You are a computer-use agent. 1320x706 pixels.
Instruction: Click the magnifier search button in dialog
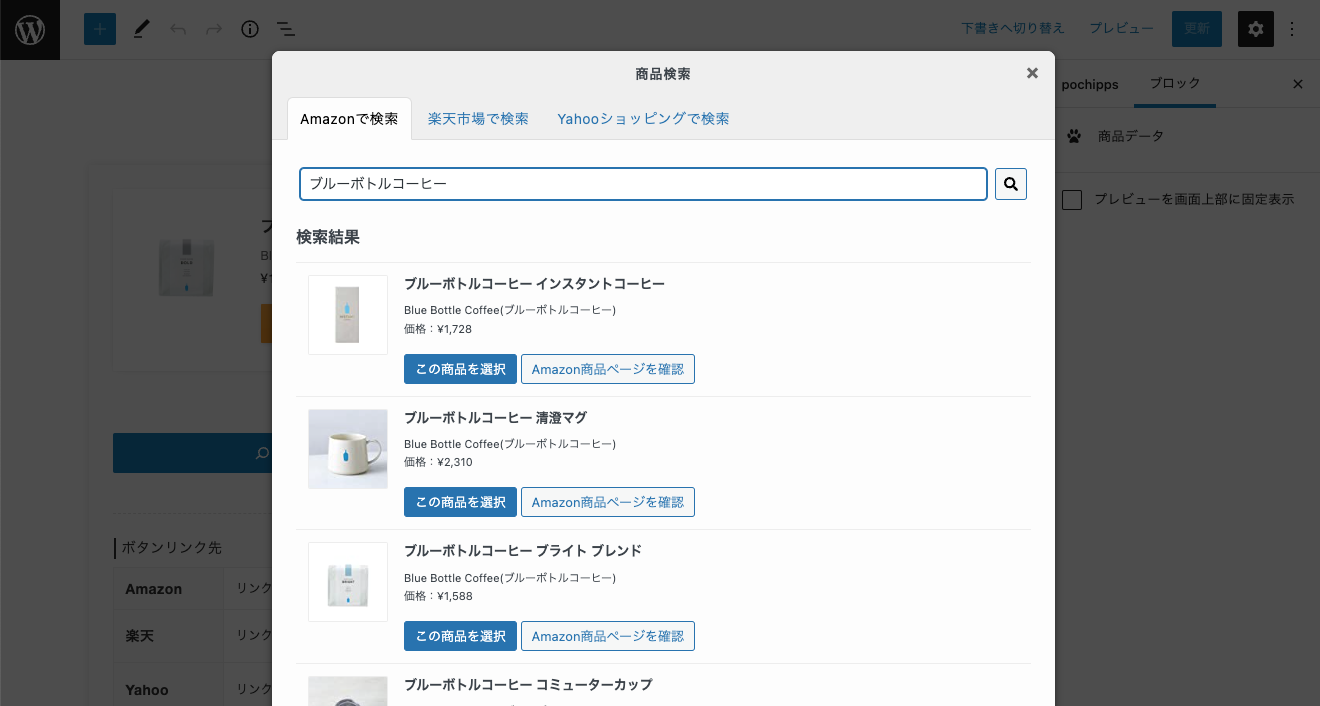click(1011, 184)
